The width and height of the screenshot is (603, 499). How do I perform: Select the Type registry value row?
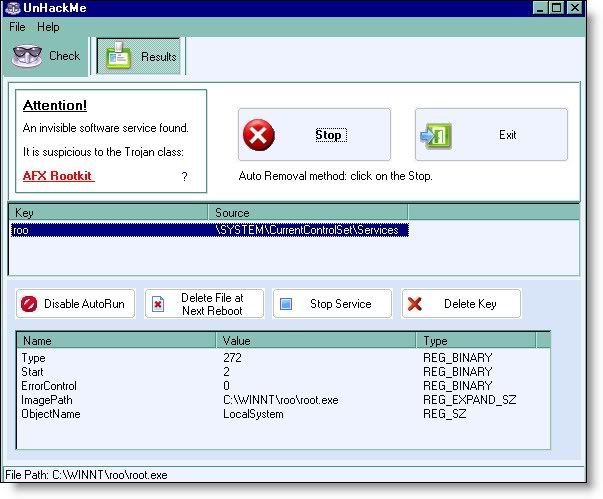pos(283,358)
